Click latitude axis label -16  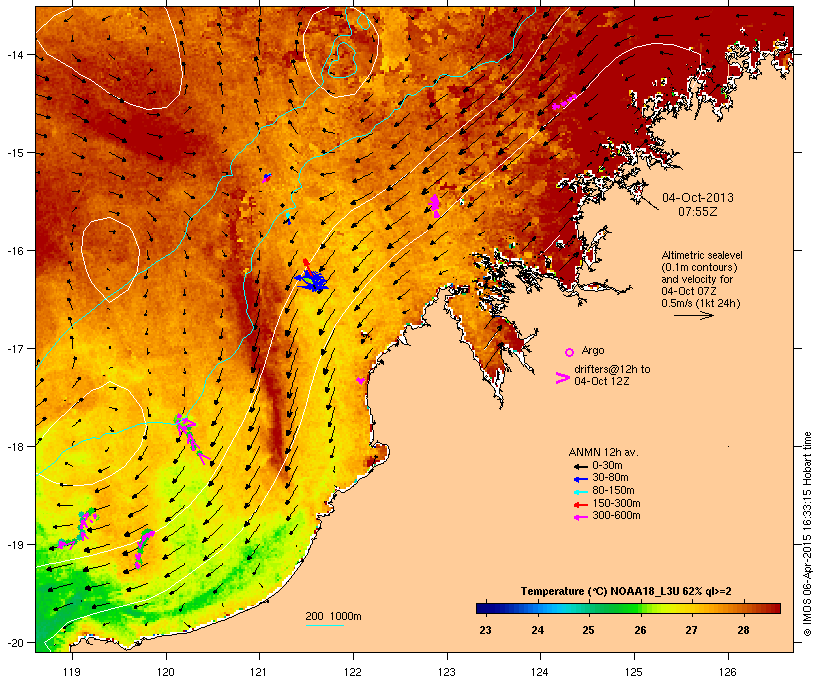click(15, 251)
